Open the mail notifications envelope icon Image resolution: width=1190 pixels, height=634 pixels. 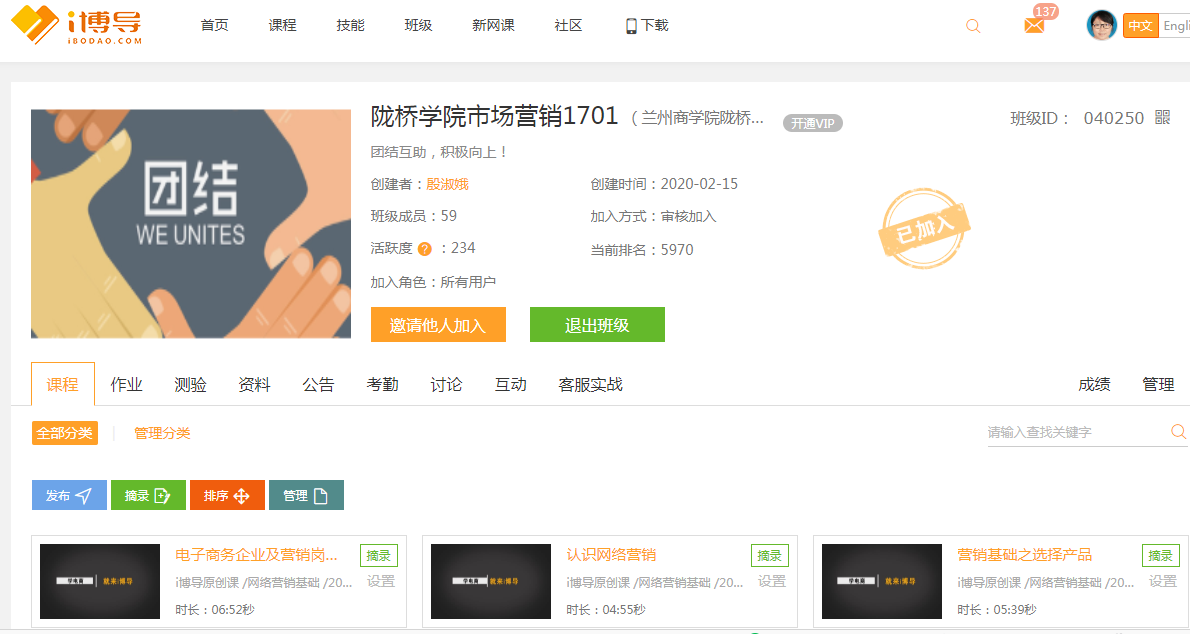1034,26
